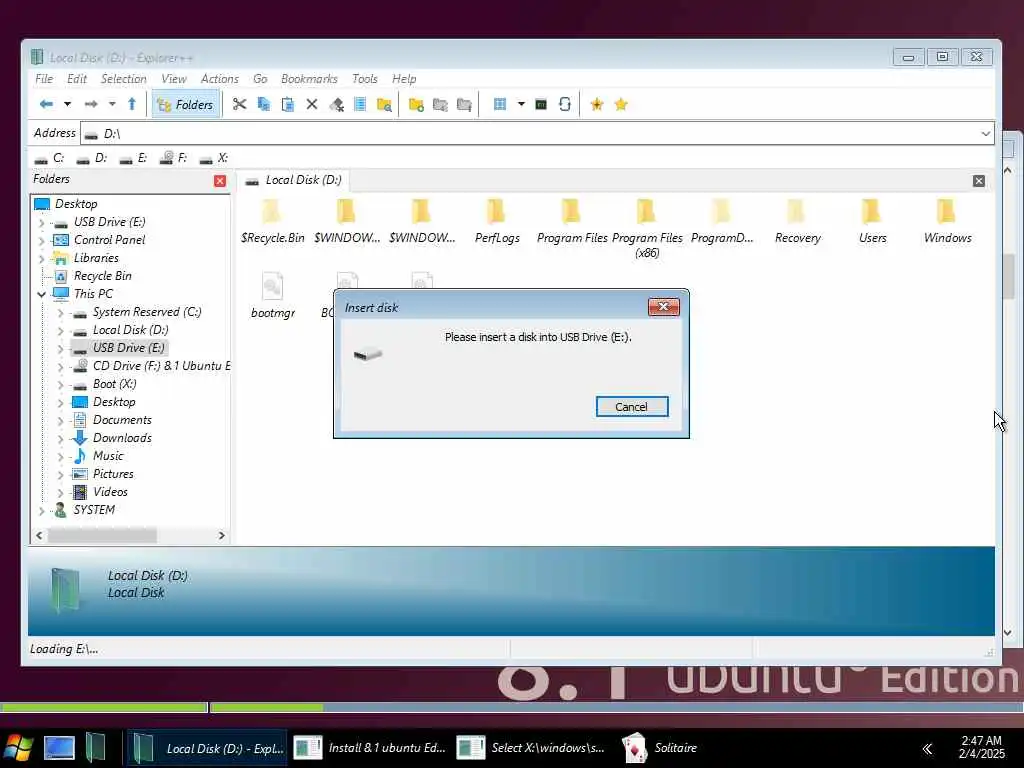
Task: Open the command prompt icon
Action: pos(541,104)
